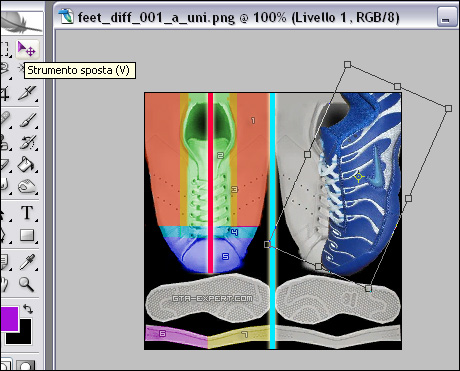Select the Eyedropper tool

[x=27, y=261]
